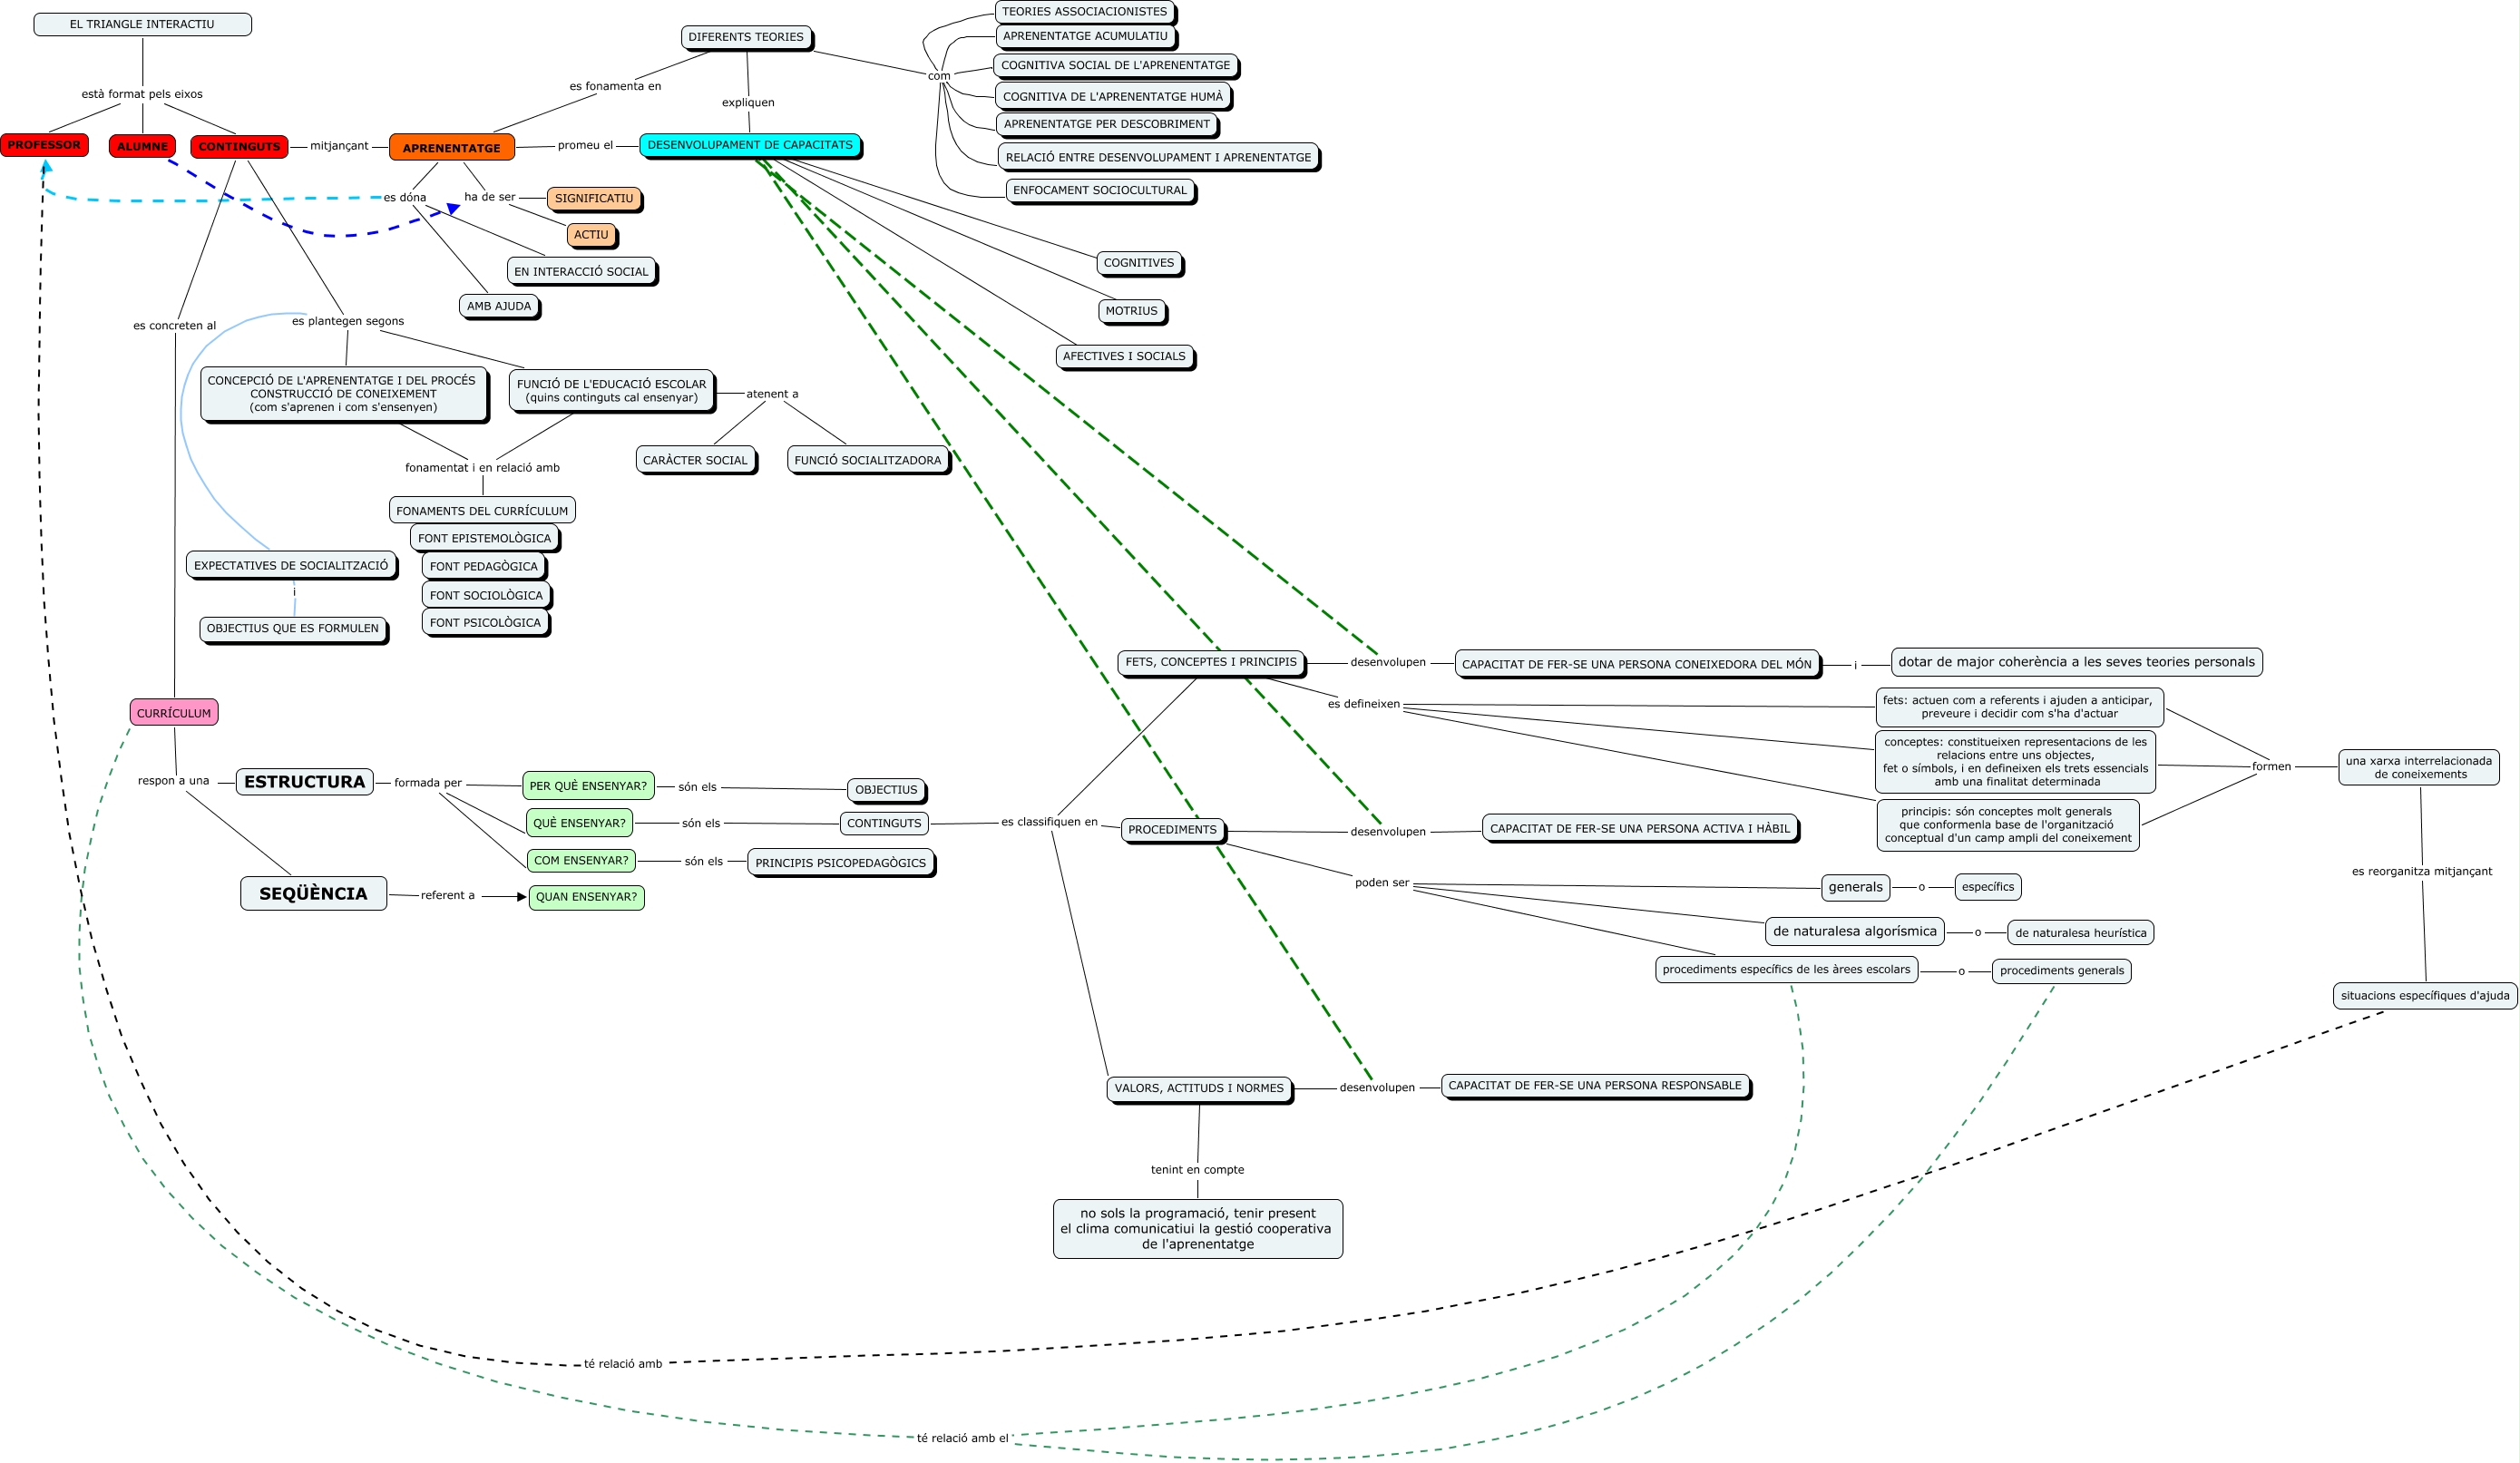Image resolution: width=2520 pixels, height=1463 pixels.
Task: Click the green COM ENSENYAR? node
Action: [x=581, y=860]
